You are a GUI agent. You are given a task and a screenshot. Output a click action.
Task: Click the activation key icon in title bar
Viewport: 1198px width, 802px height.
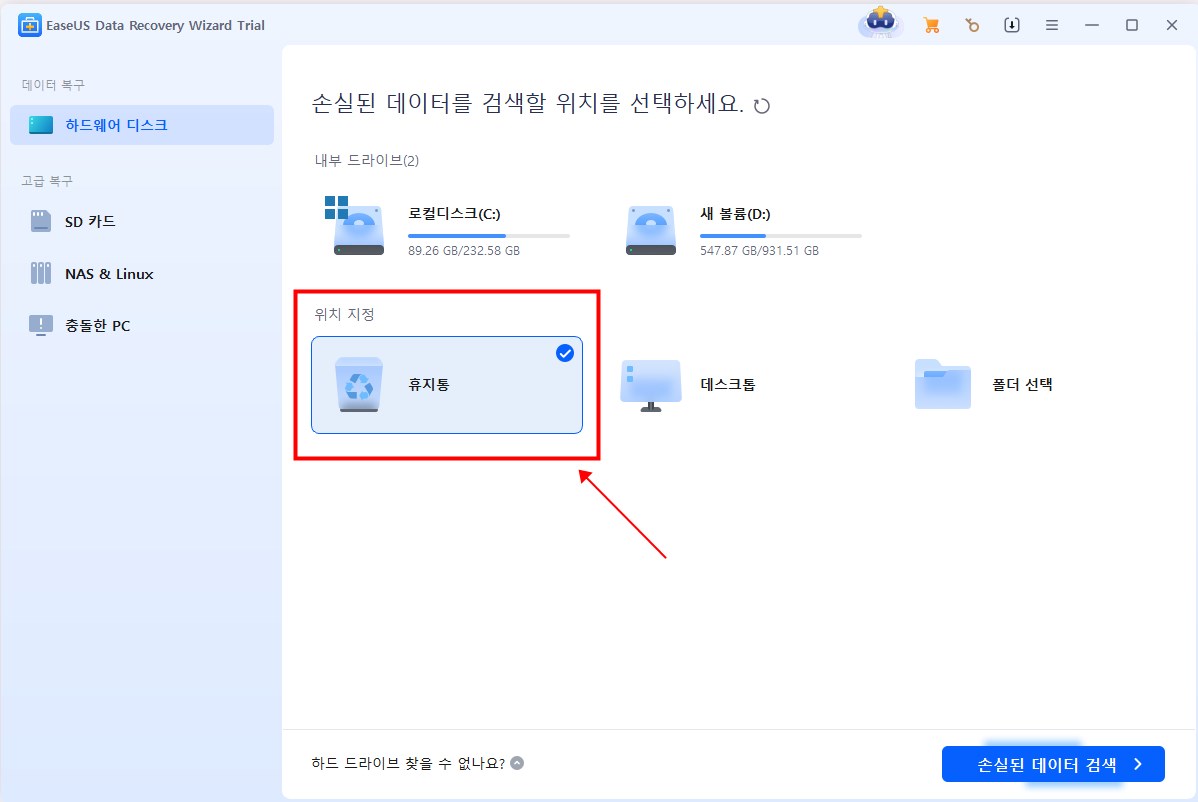[x=972, y=25]
